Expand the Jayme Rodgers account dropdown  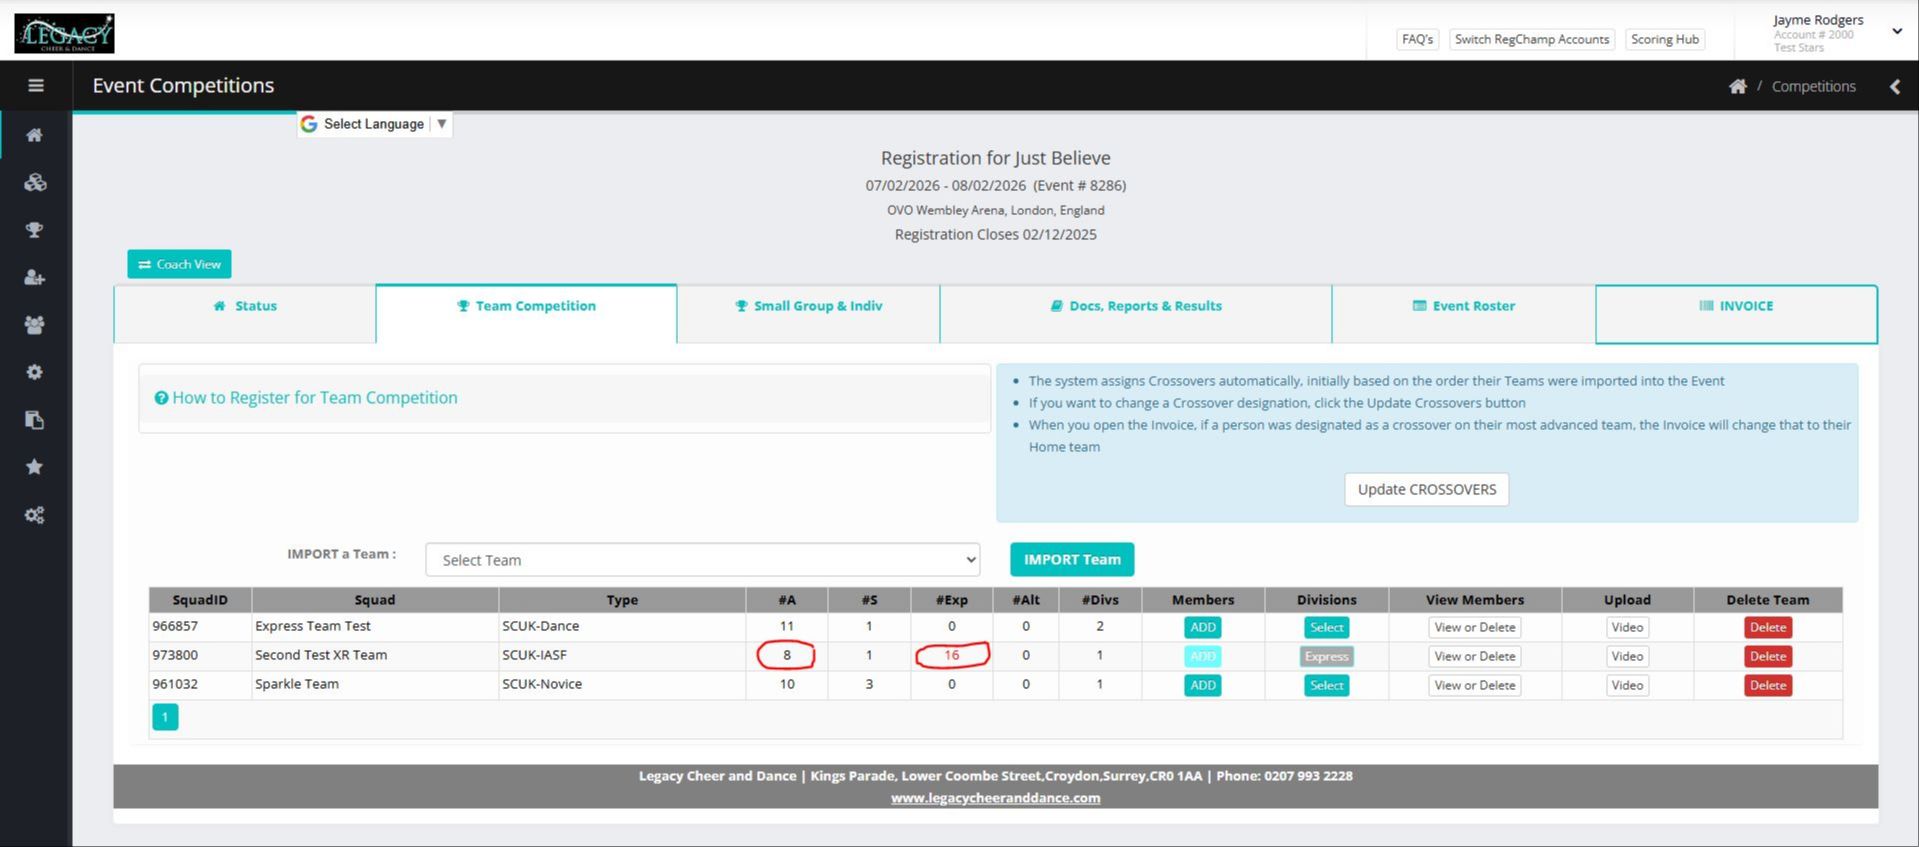[1897, 31]
